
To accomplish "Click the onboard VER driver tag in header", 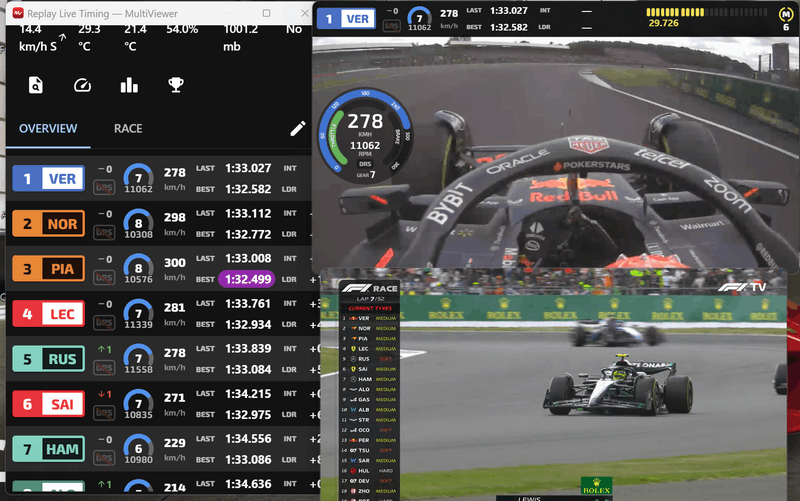I will point(346,19).
